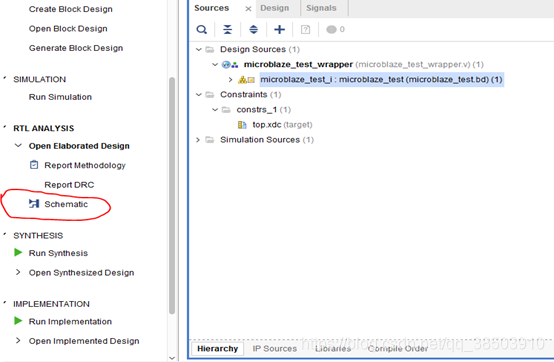Collapse the microblaze_test_wrapper node
554x362 pixels.
point(215,64)
